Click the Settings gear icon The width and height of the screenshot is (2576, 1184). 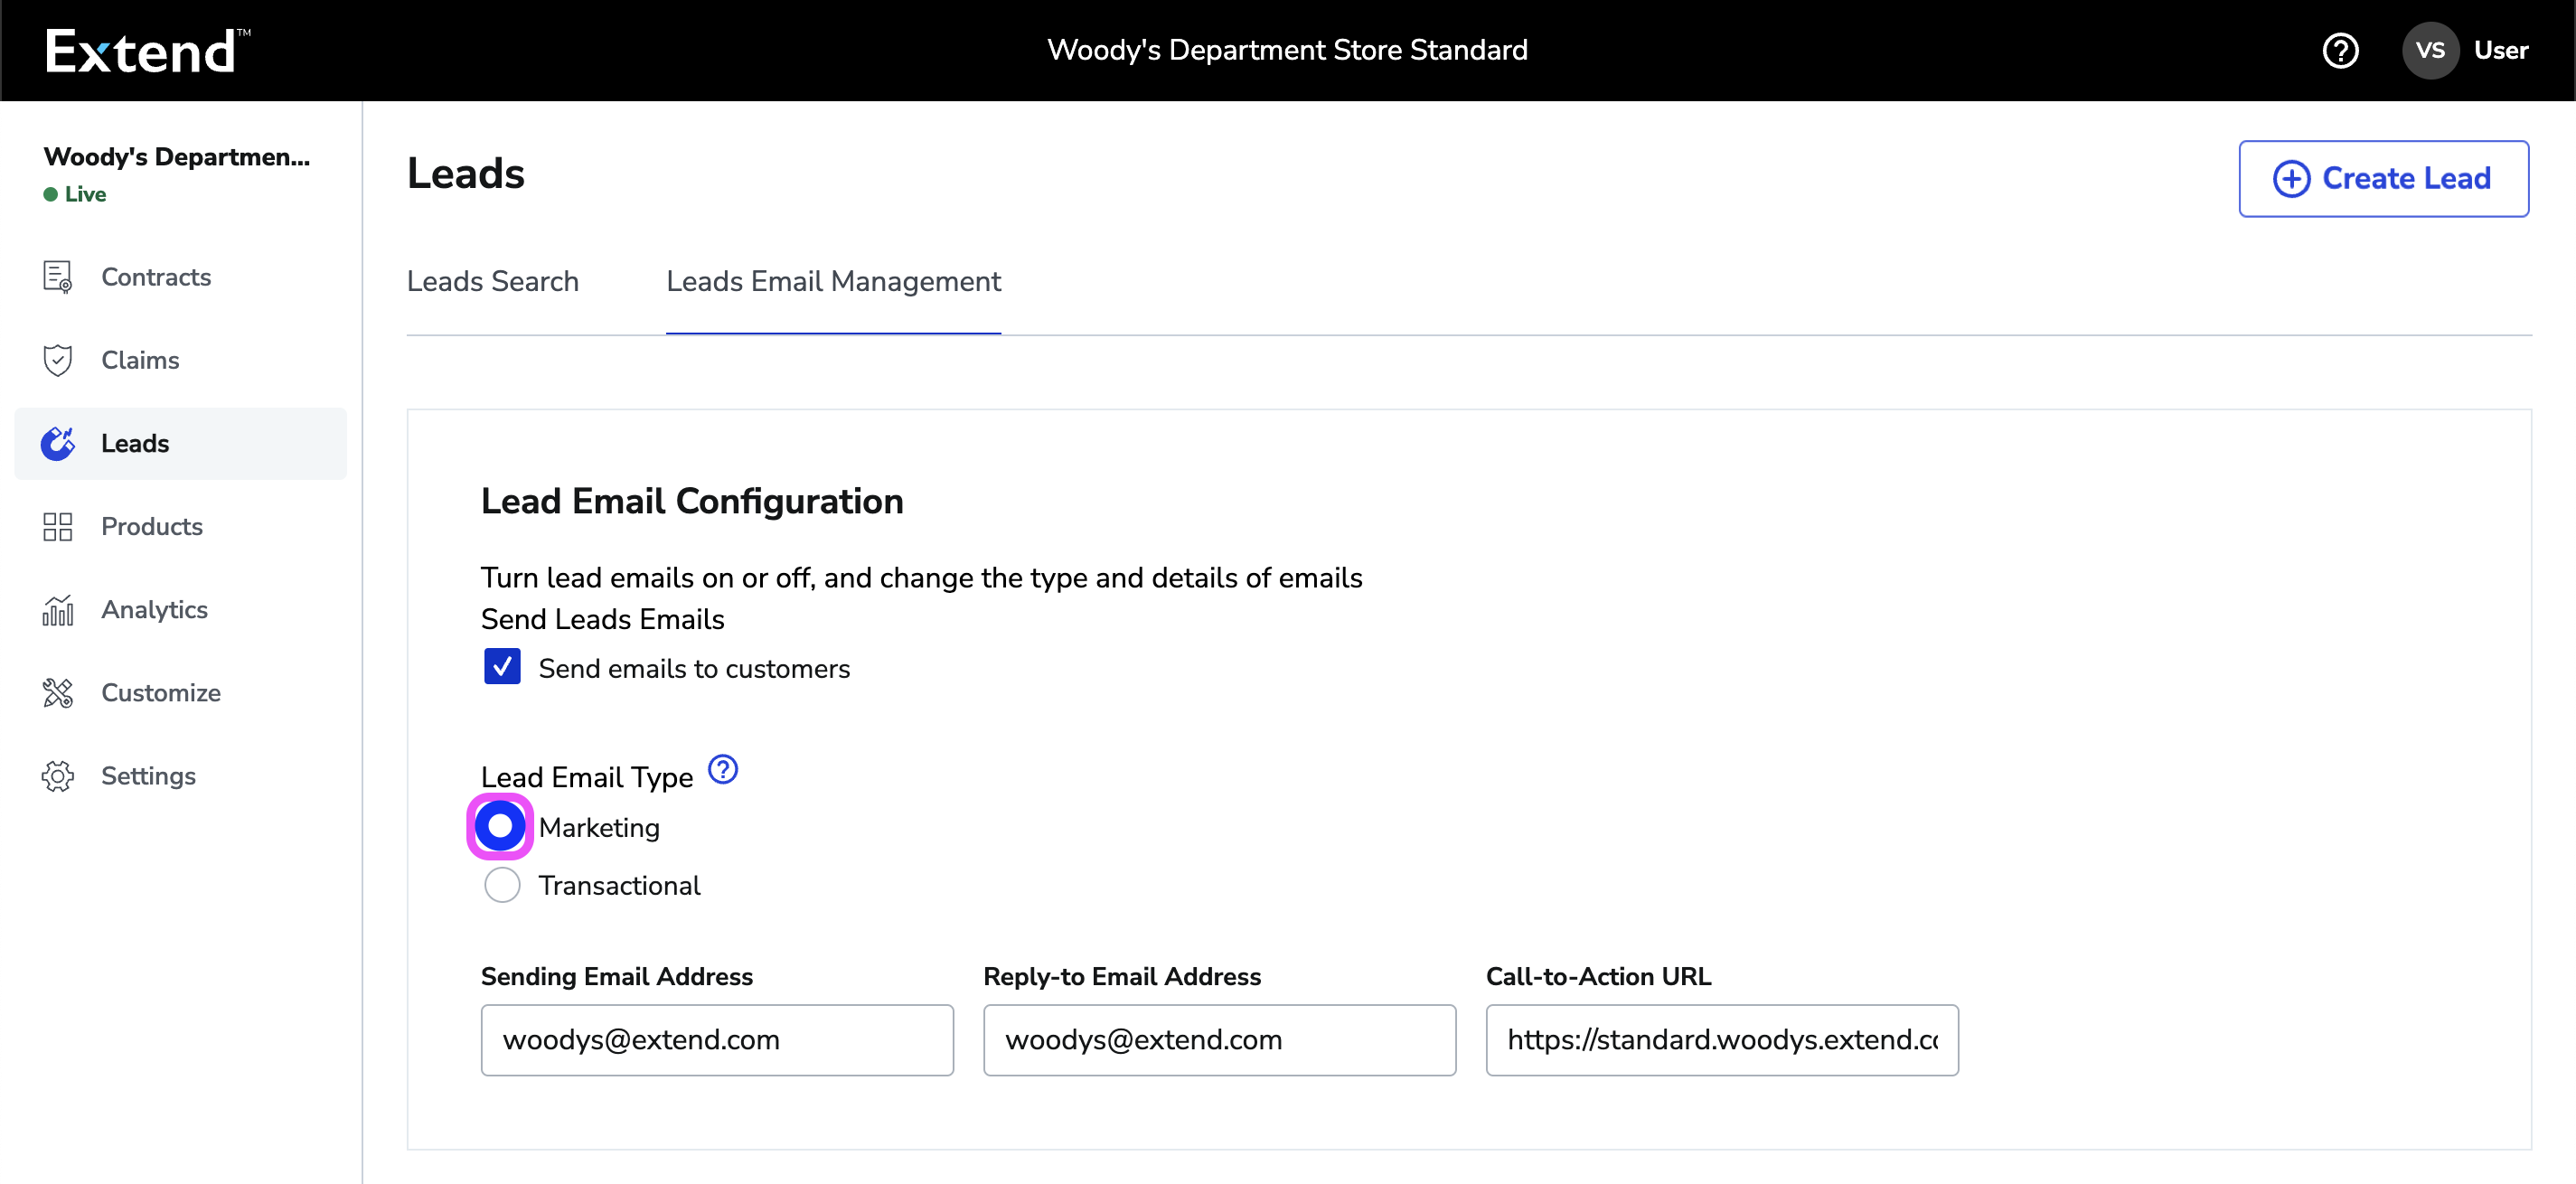click(x=58, y=775)
